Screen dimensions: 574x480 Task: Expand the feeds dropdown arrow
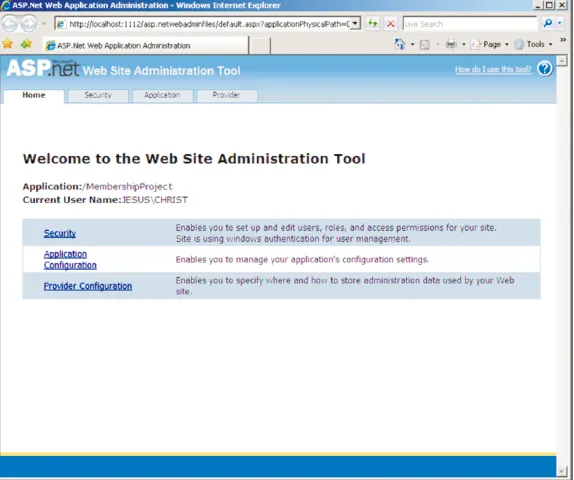click(438, 45)
